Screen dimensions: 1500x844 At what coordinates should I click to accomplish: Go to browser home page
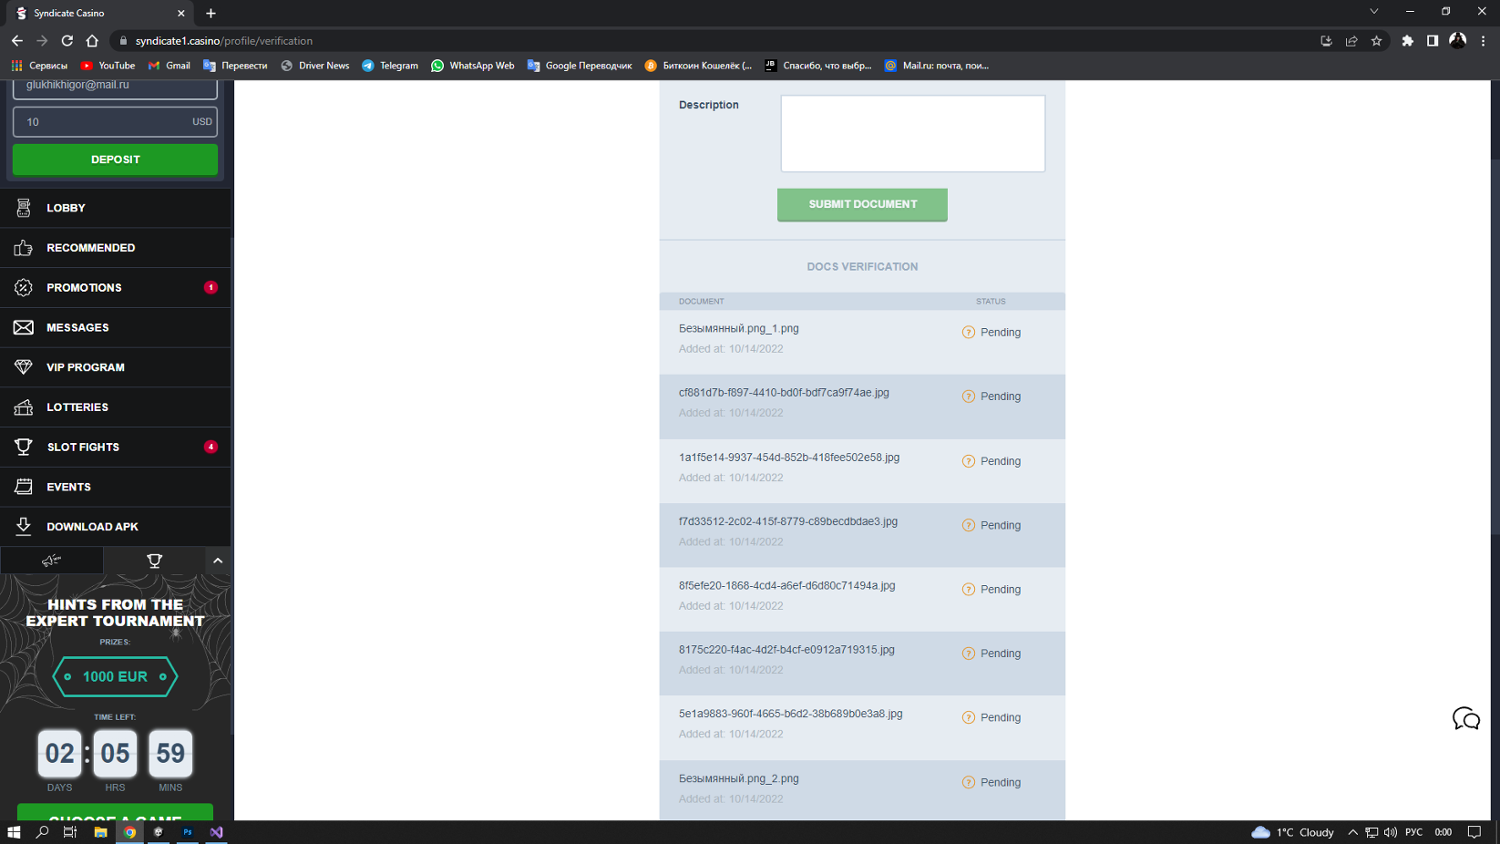pyautogui.click(x=92, y=41)
